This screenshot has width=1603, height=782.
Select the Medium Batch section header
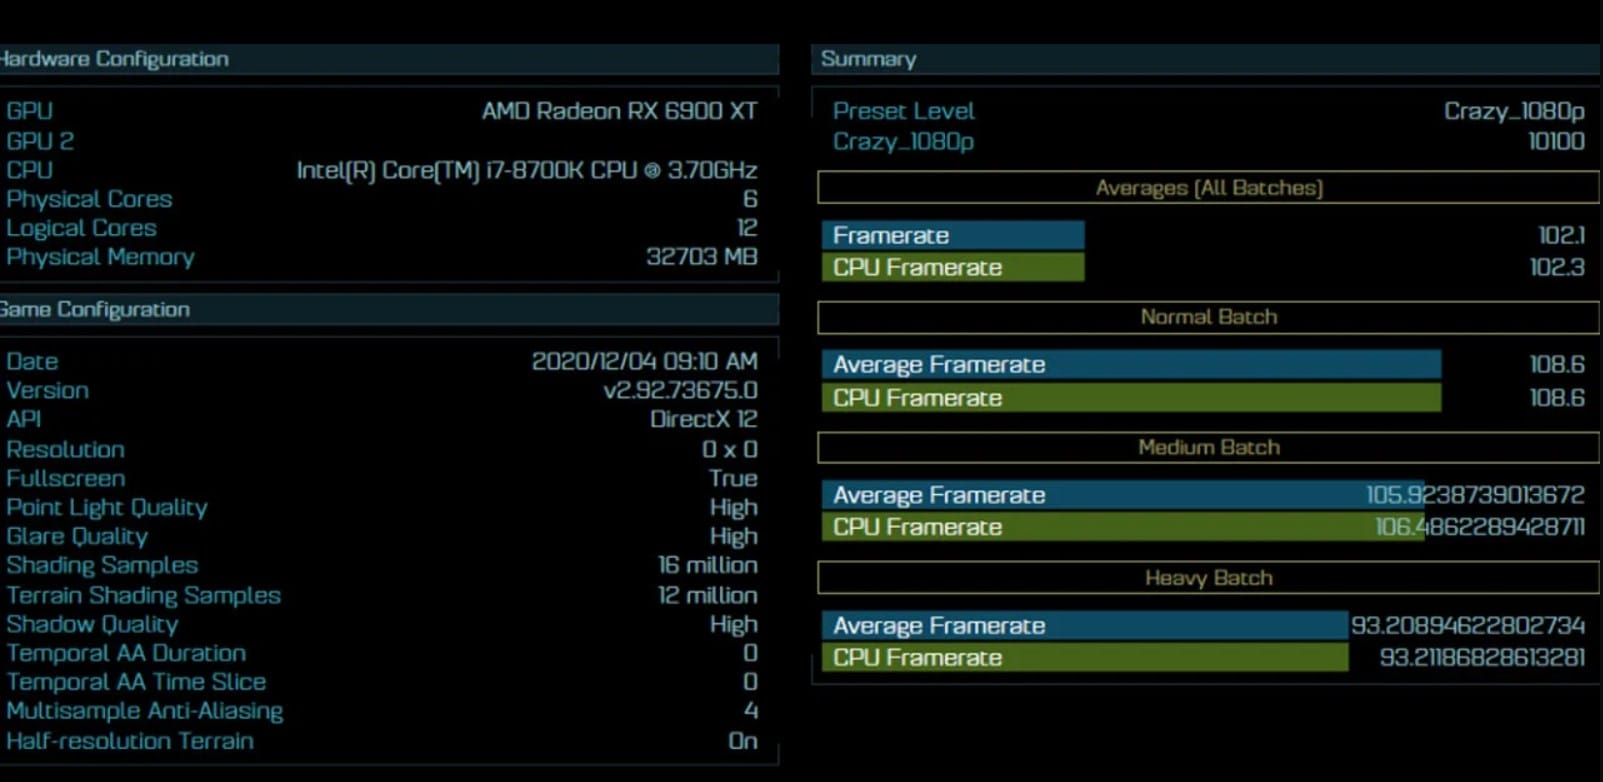pyautogui.click(x=1208, y=447)
